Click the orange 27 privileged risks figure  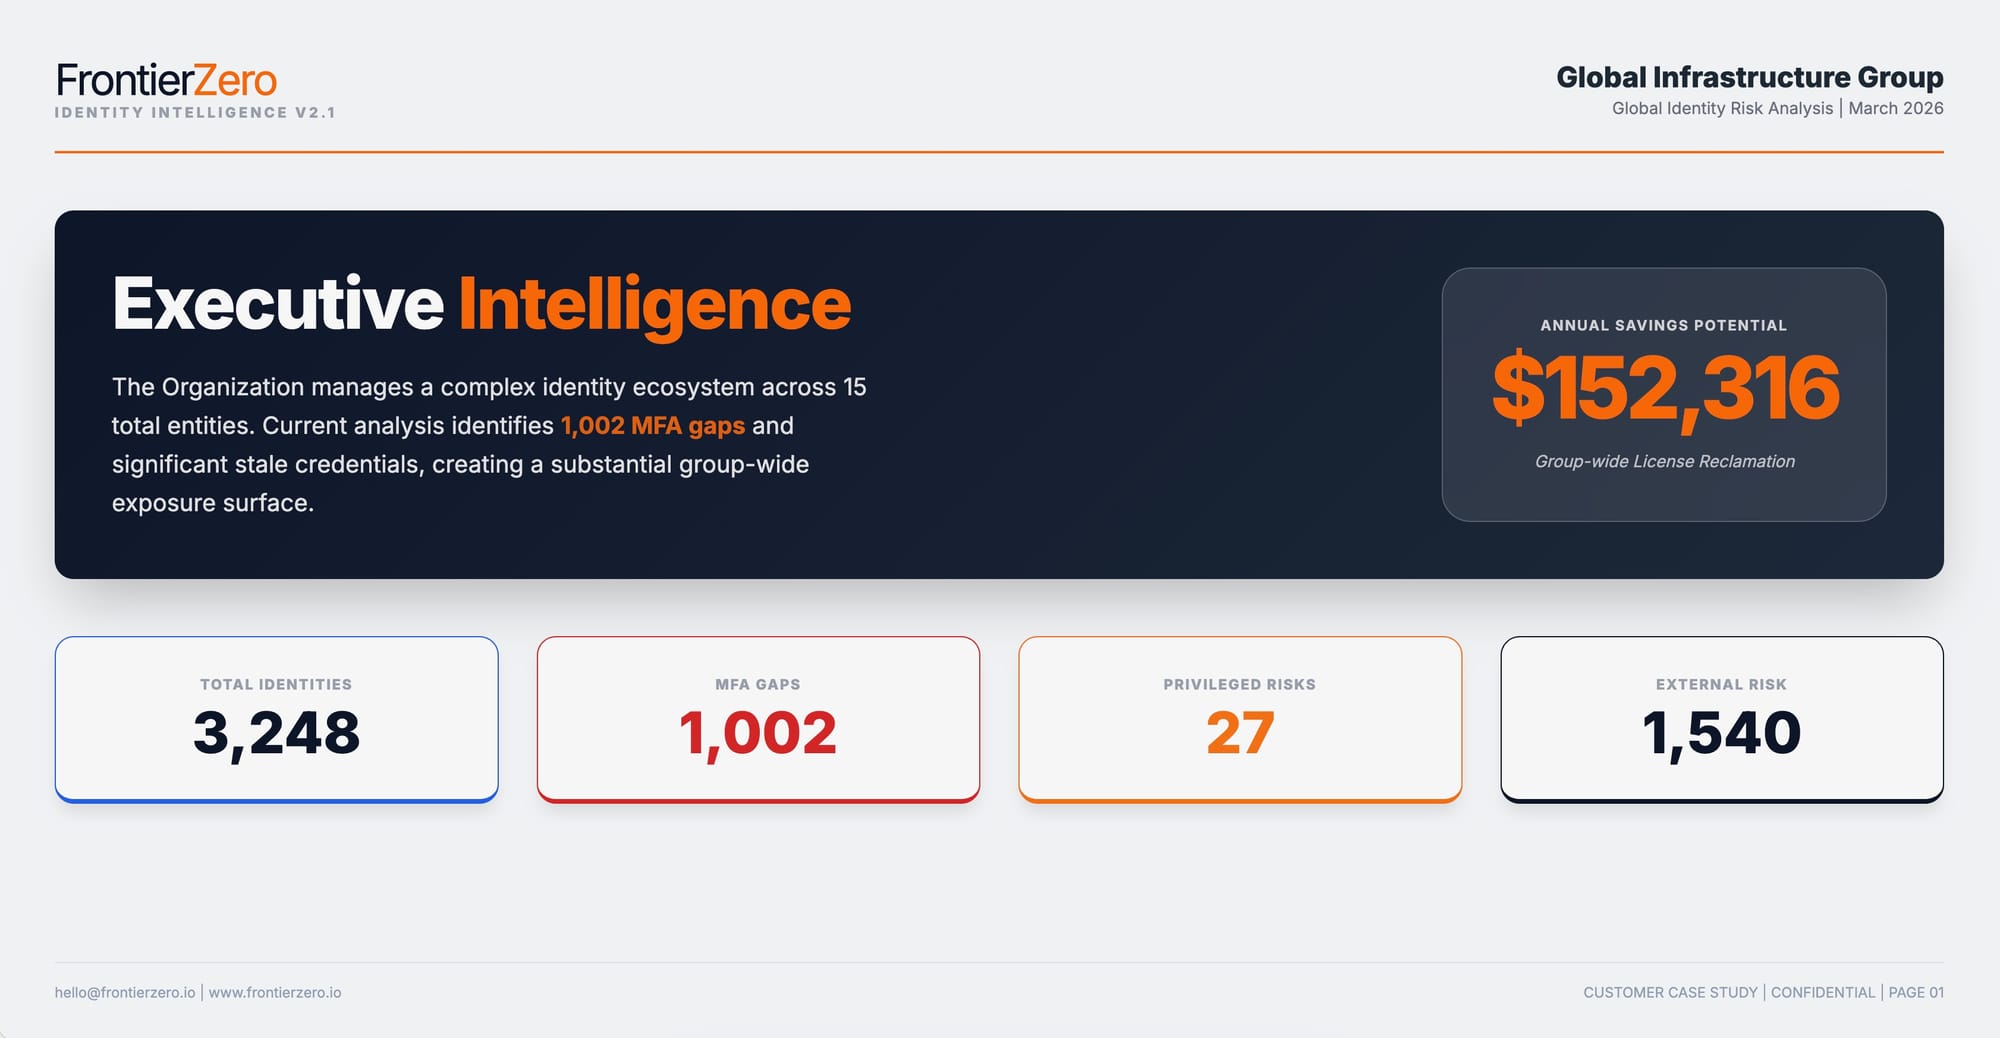(1240, 732)
